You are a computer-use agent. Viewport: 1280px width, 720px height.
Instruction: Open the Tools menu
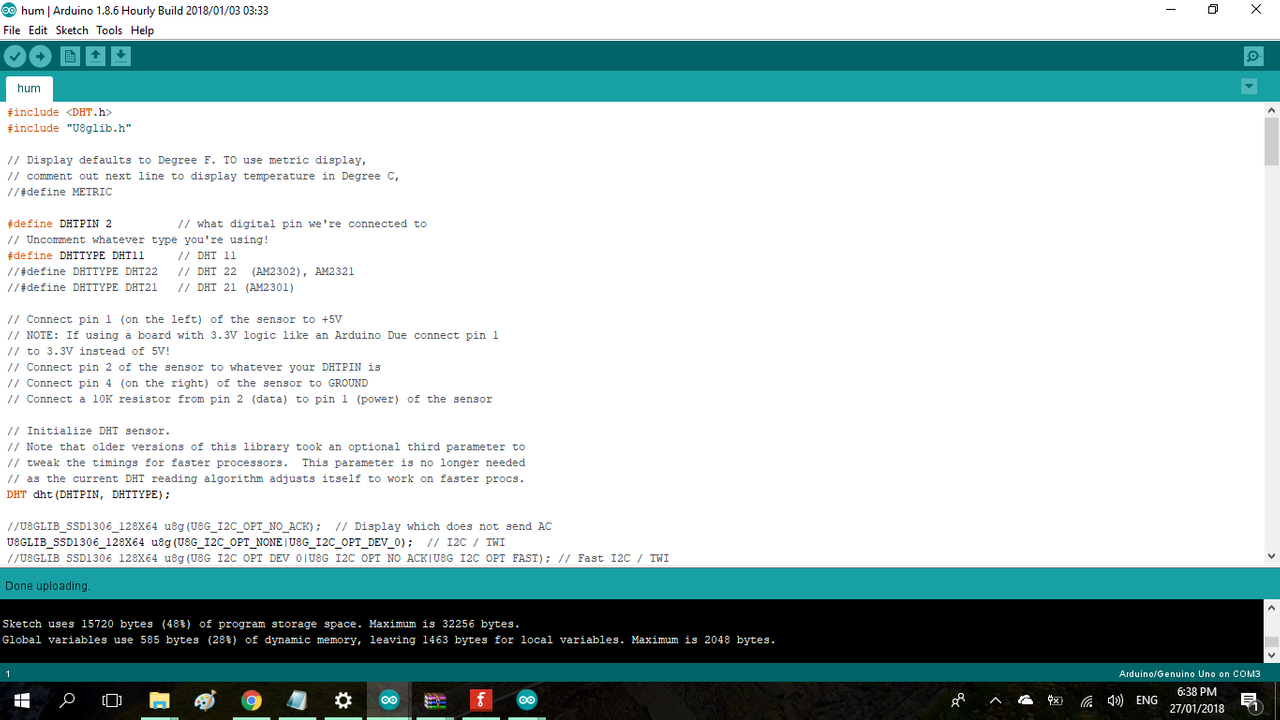109,30
